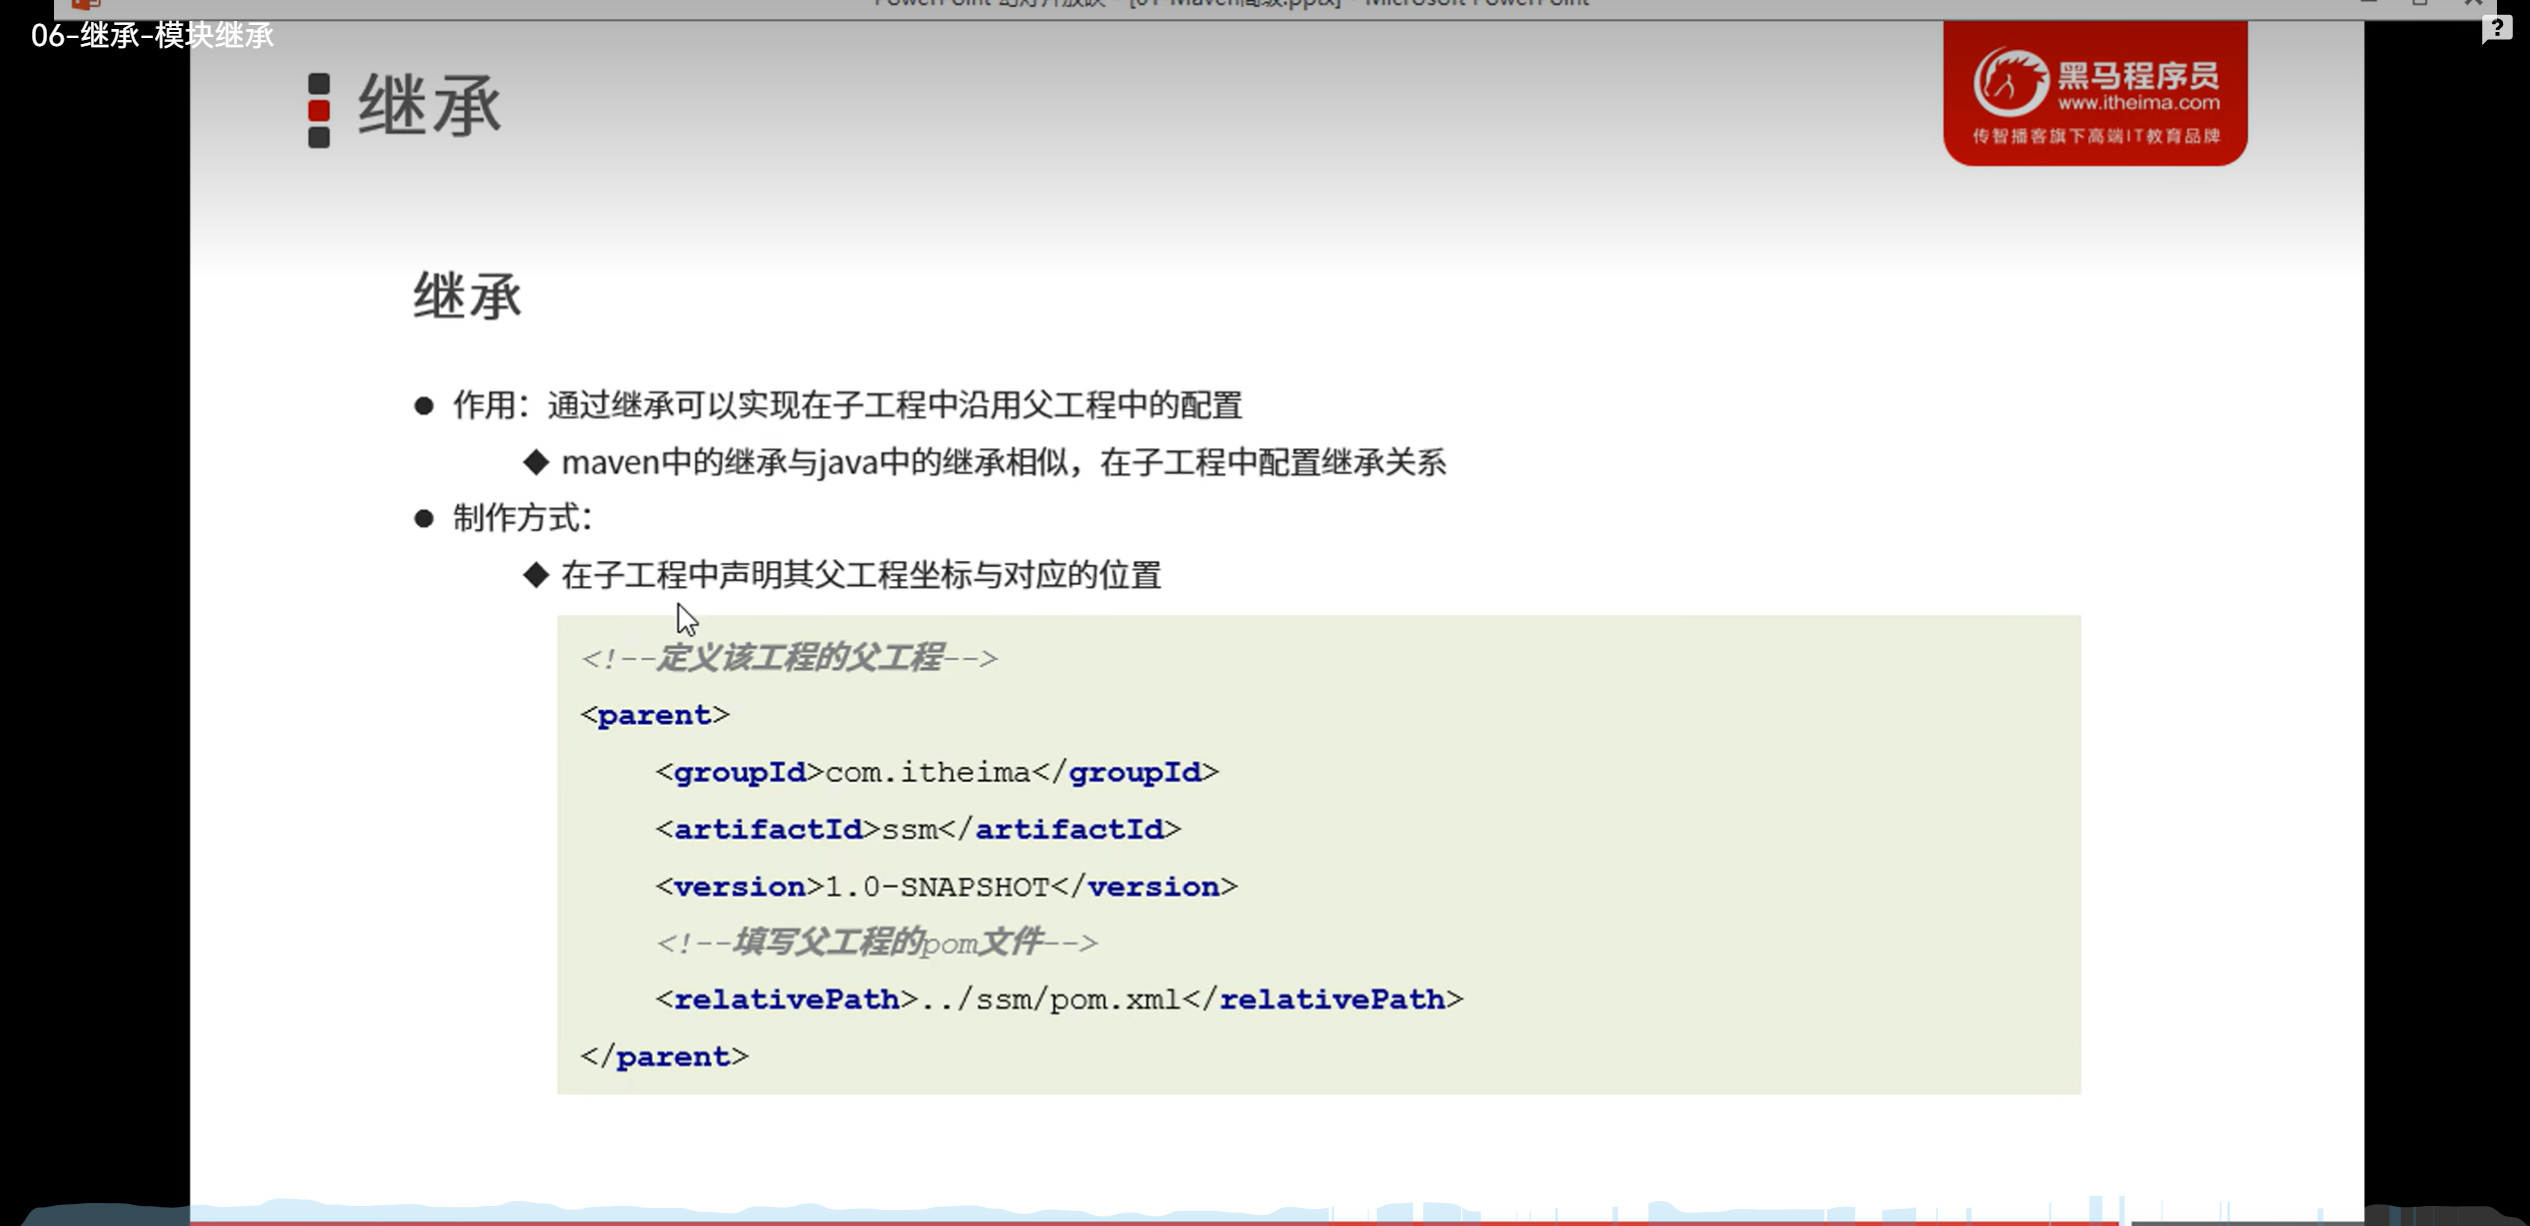The height and width of the screenshot is (1226, 2530).
Task: Click the close window X icon
Action: click(x=2472, y=4)
